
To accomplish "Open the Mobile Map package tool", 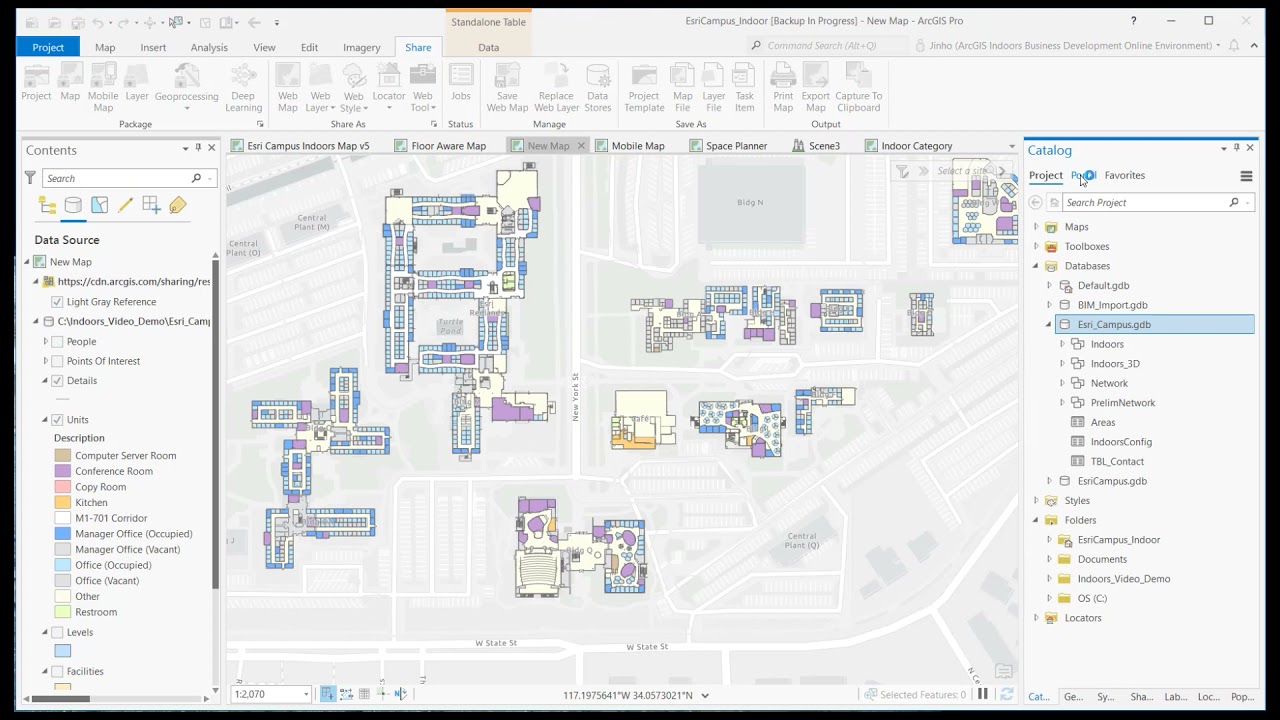I will [103, 88].
